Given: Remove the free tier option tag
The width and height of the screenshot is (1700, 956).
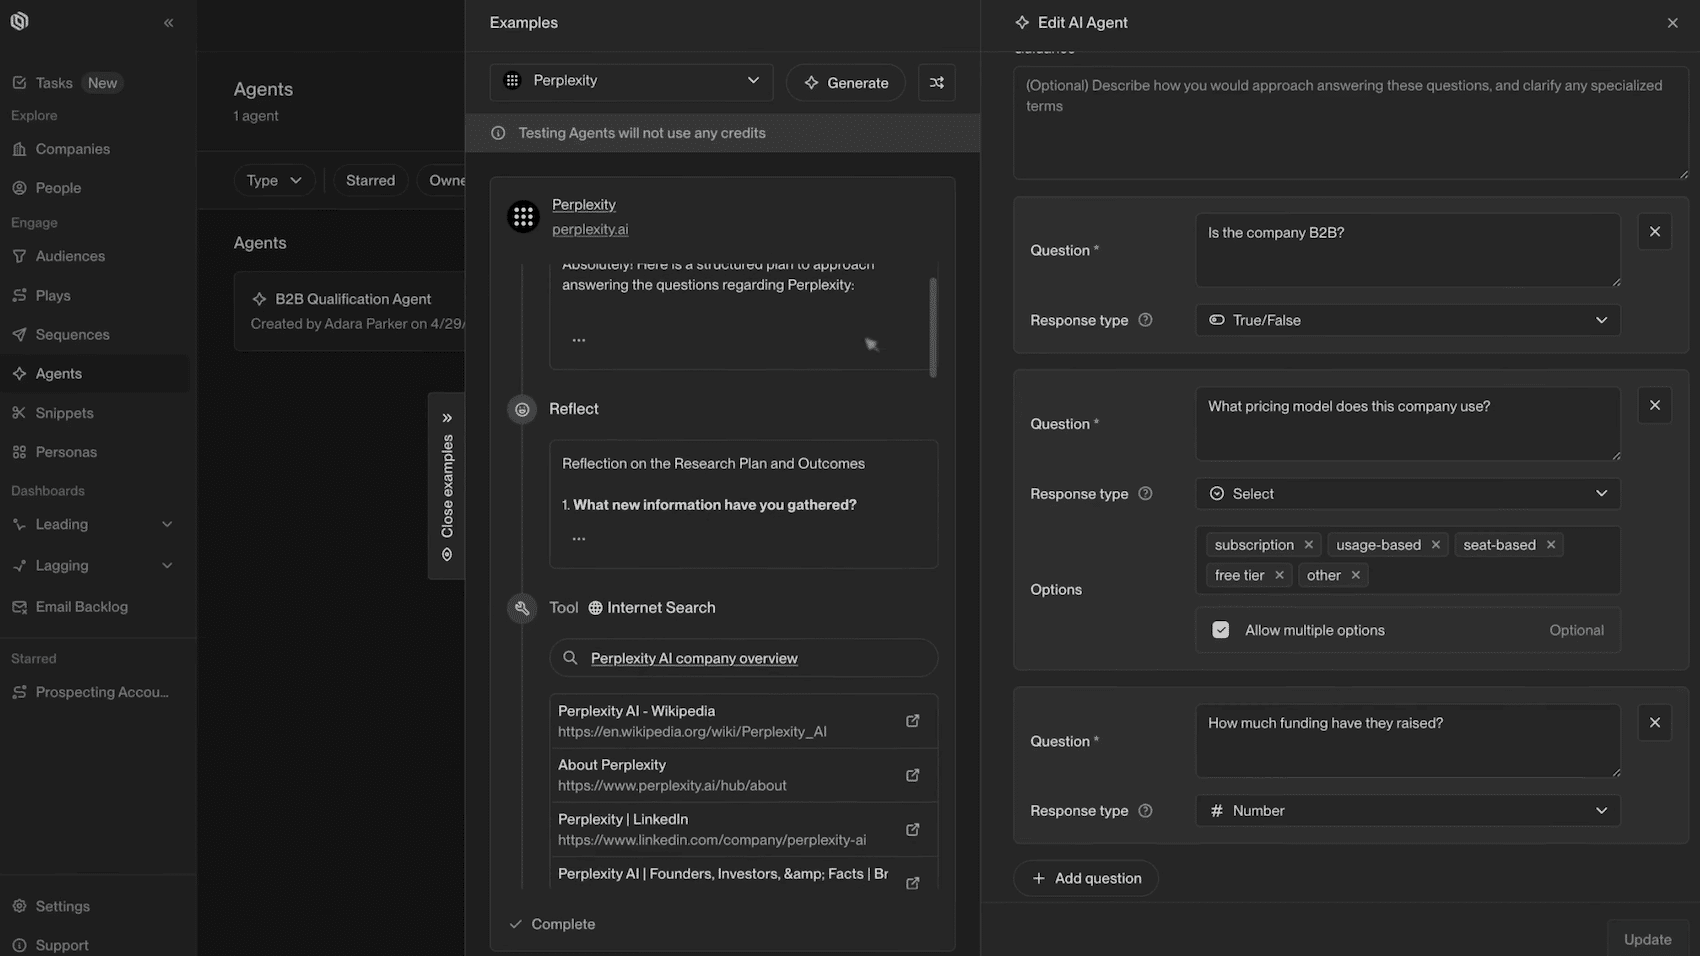Looking at the screenshot, I should pyautogui.click(x=1279, y=575).
